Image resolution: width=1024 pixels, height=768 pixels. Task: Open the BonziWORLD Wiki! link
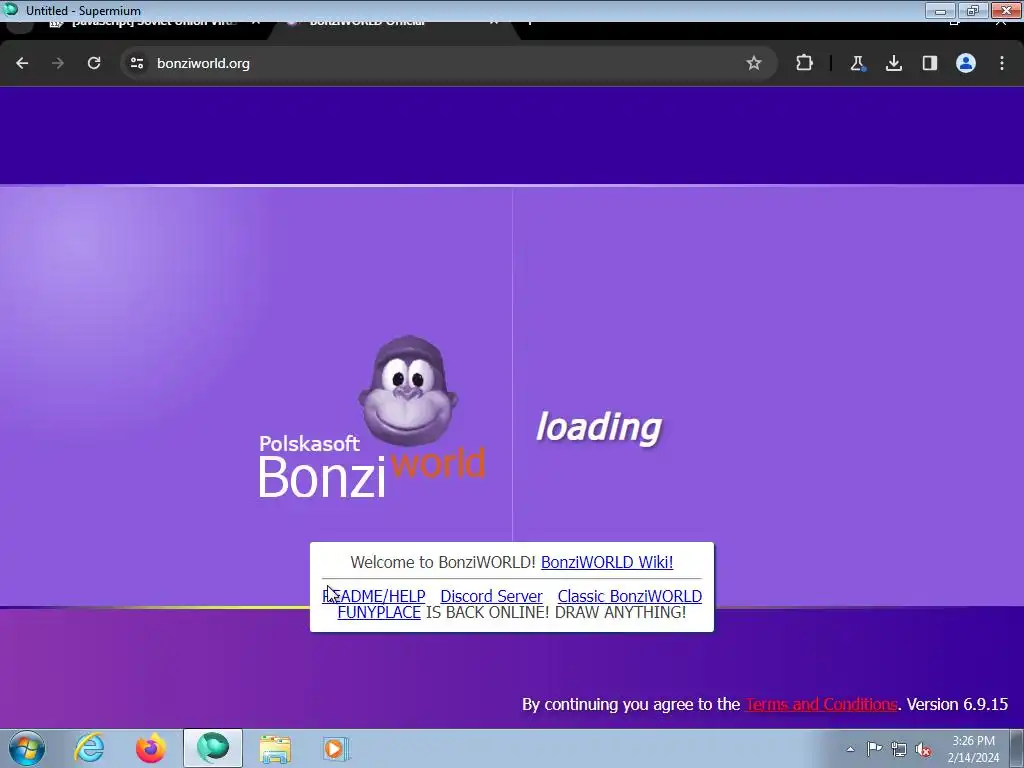tap(607, 562)
